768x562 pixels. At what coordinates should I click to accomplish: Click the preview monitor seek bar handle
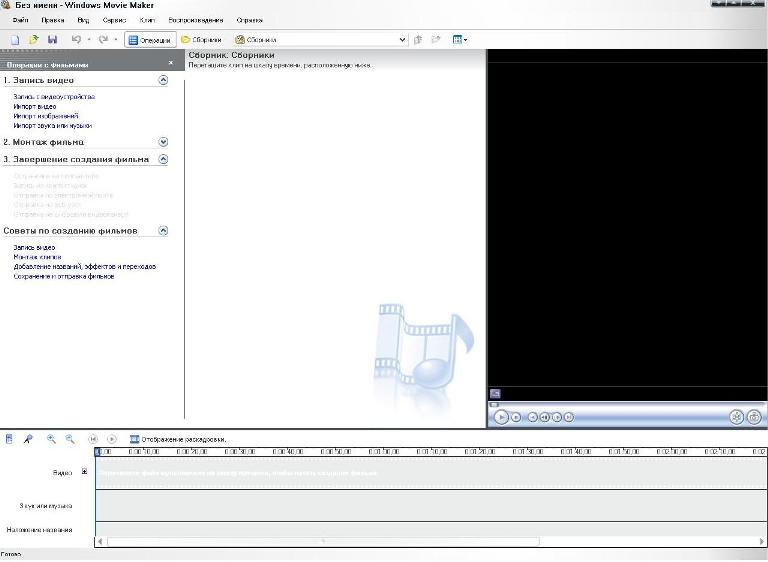(494, 405)
